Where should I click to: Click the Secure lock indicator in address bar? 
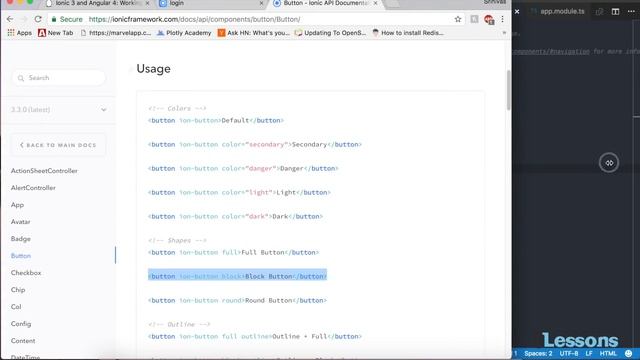(x=67, y=19)
